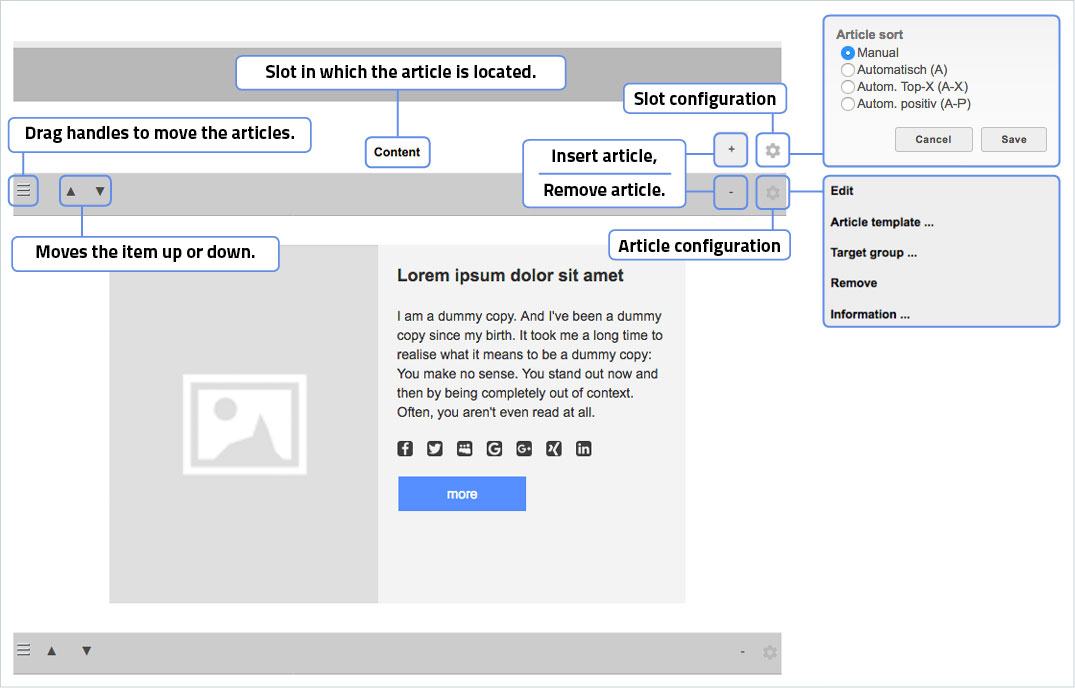1075x688 pixels.
Task: Click the article placeholder image
Action: pyautogui.click(x=244, y=424)
